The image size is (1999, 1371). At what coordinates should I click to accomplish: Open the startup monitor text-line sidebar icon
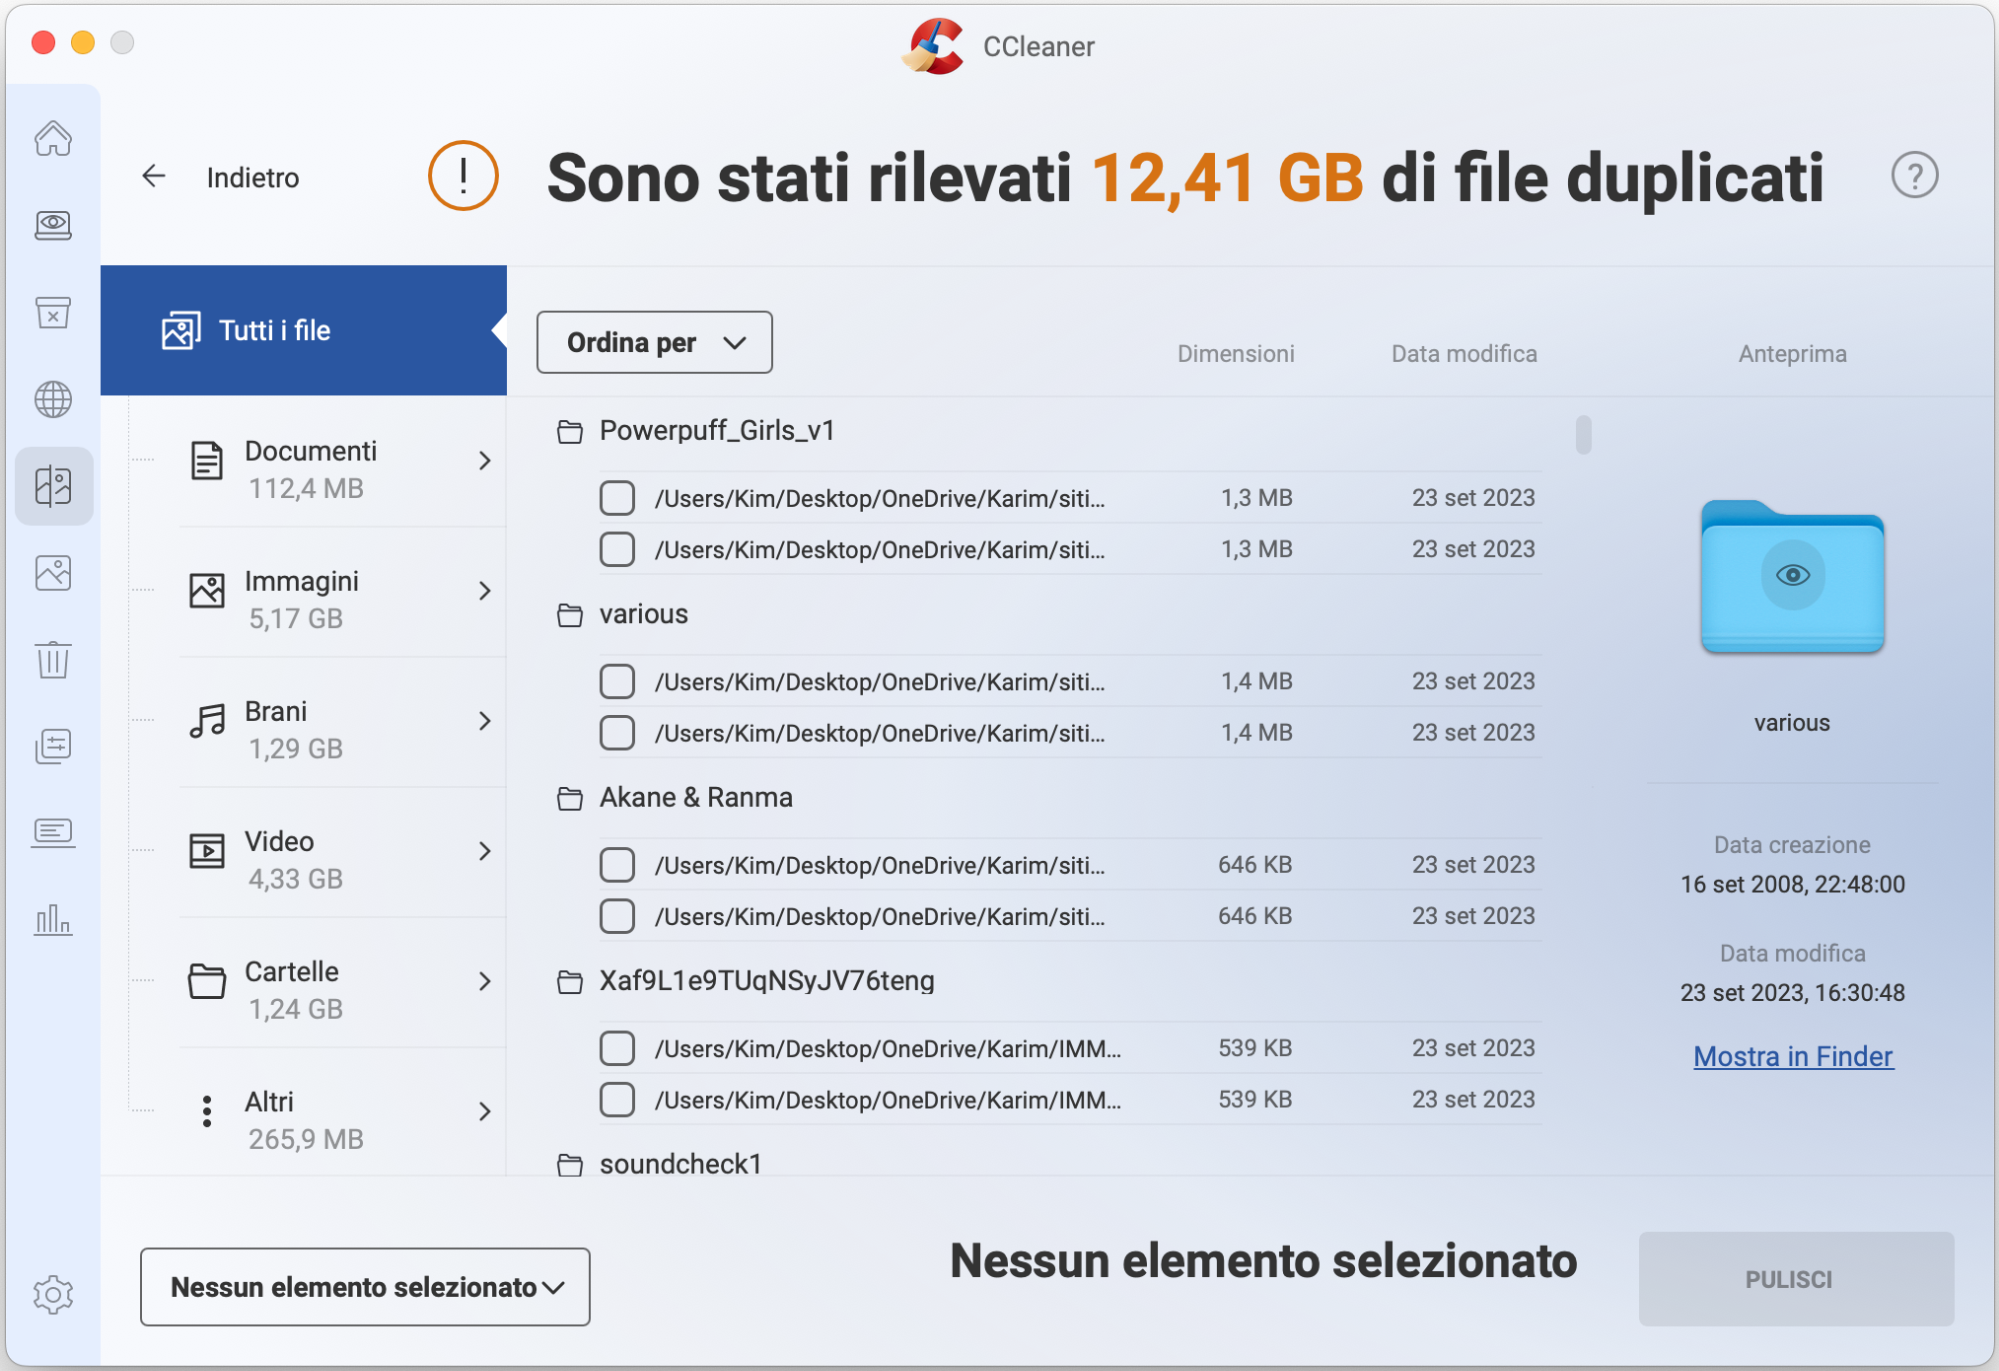tap(53, 832)
